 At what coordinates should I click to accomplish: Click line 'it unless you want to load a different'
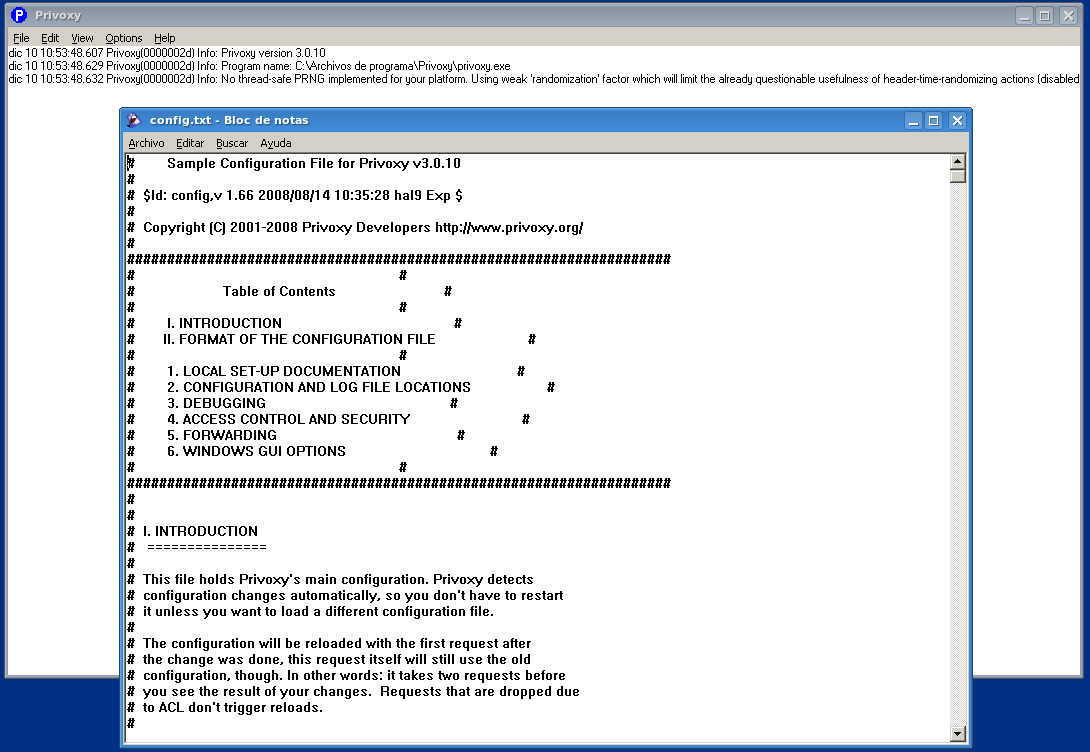coord(318,612)
